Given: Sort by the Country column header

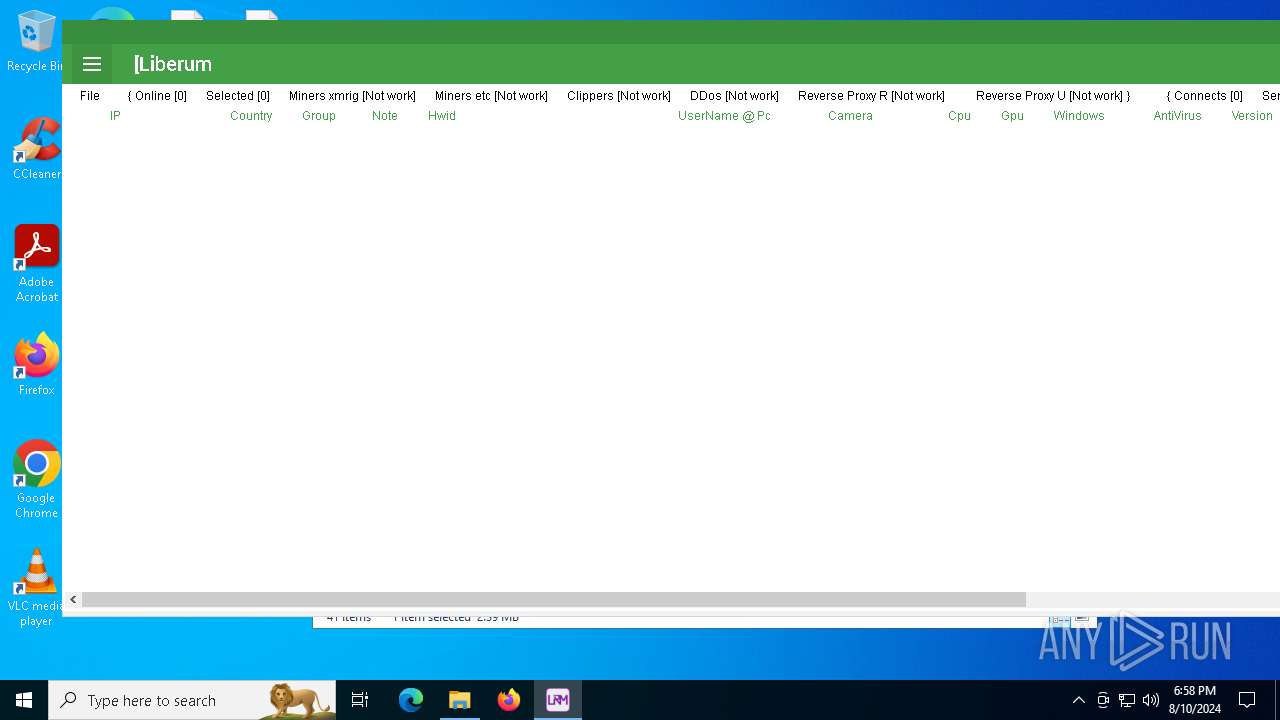Looking at the screenshot, I should [251, 116].
